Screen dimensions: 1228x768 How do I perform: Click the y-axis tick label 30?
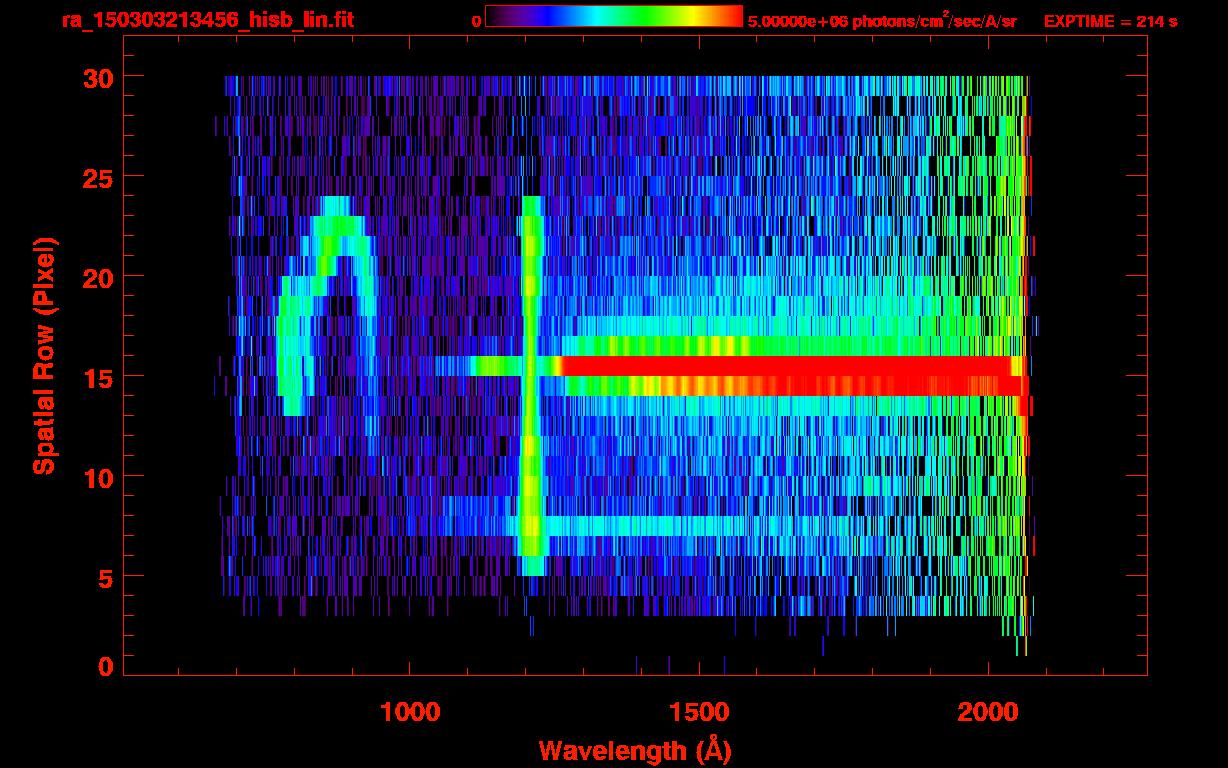point(96,77)
